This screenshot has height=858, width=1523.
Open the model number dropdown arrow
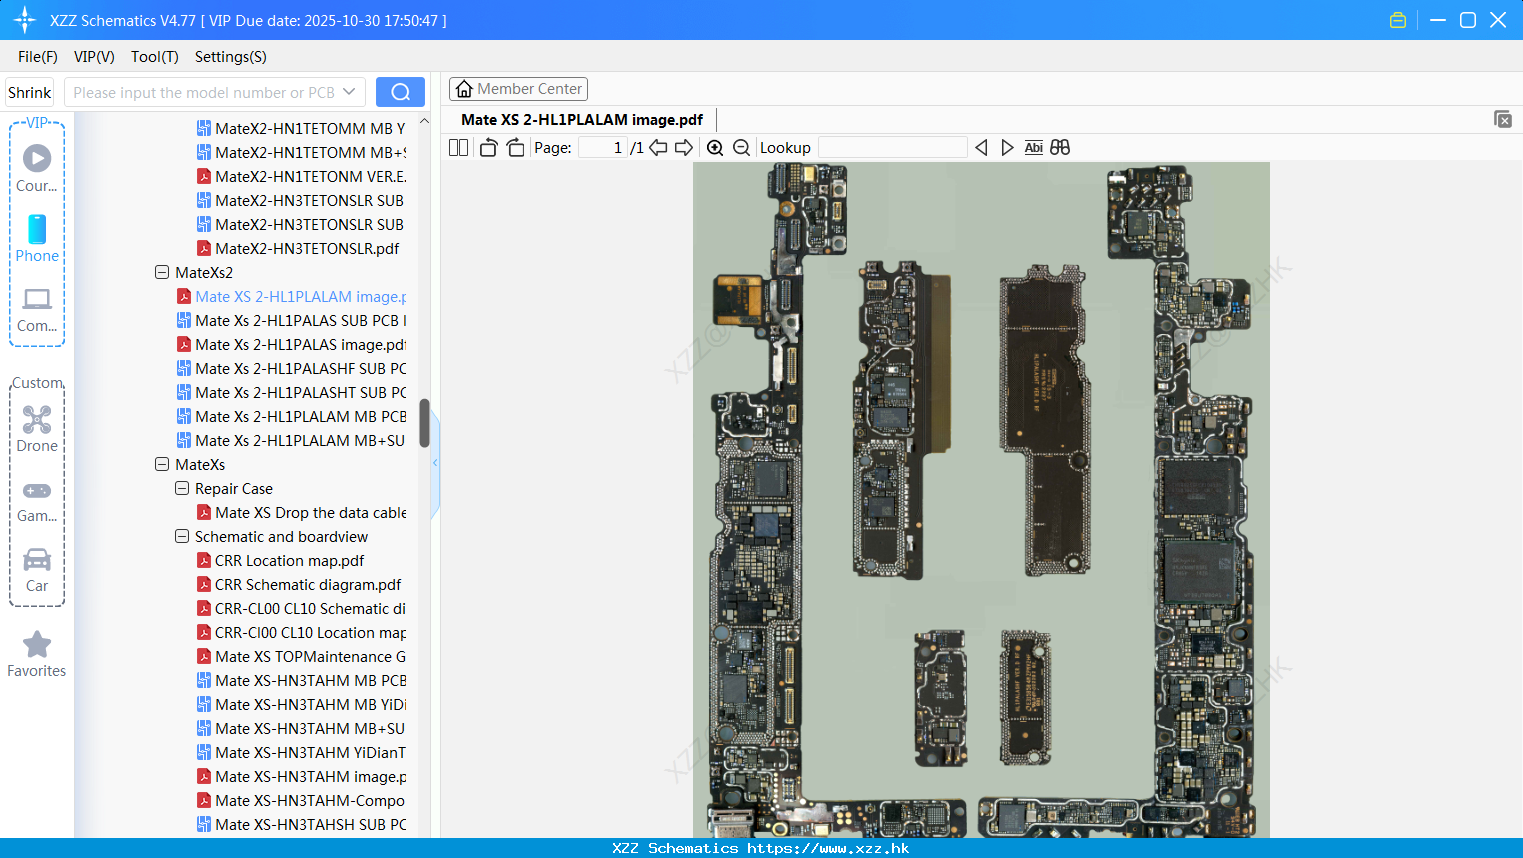(x=349, y=92)
